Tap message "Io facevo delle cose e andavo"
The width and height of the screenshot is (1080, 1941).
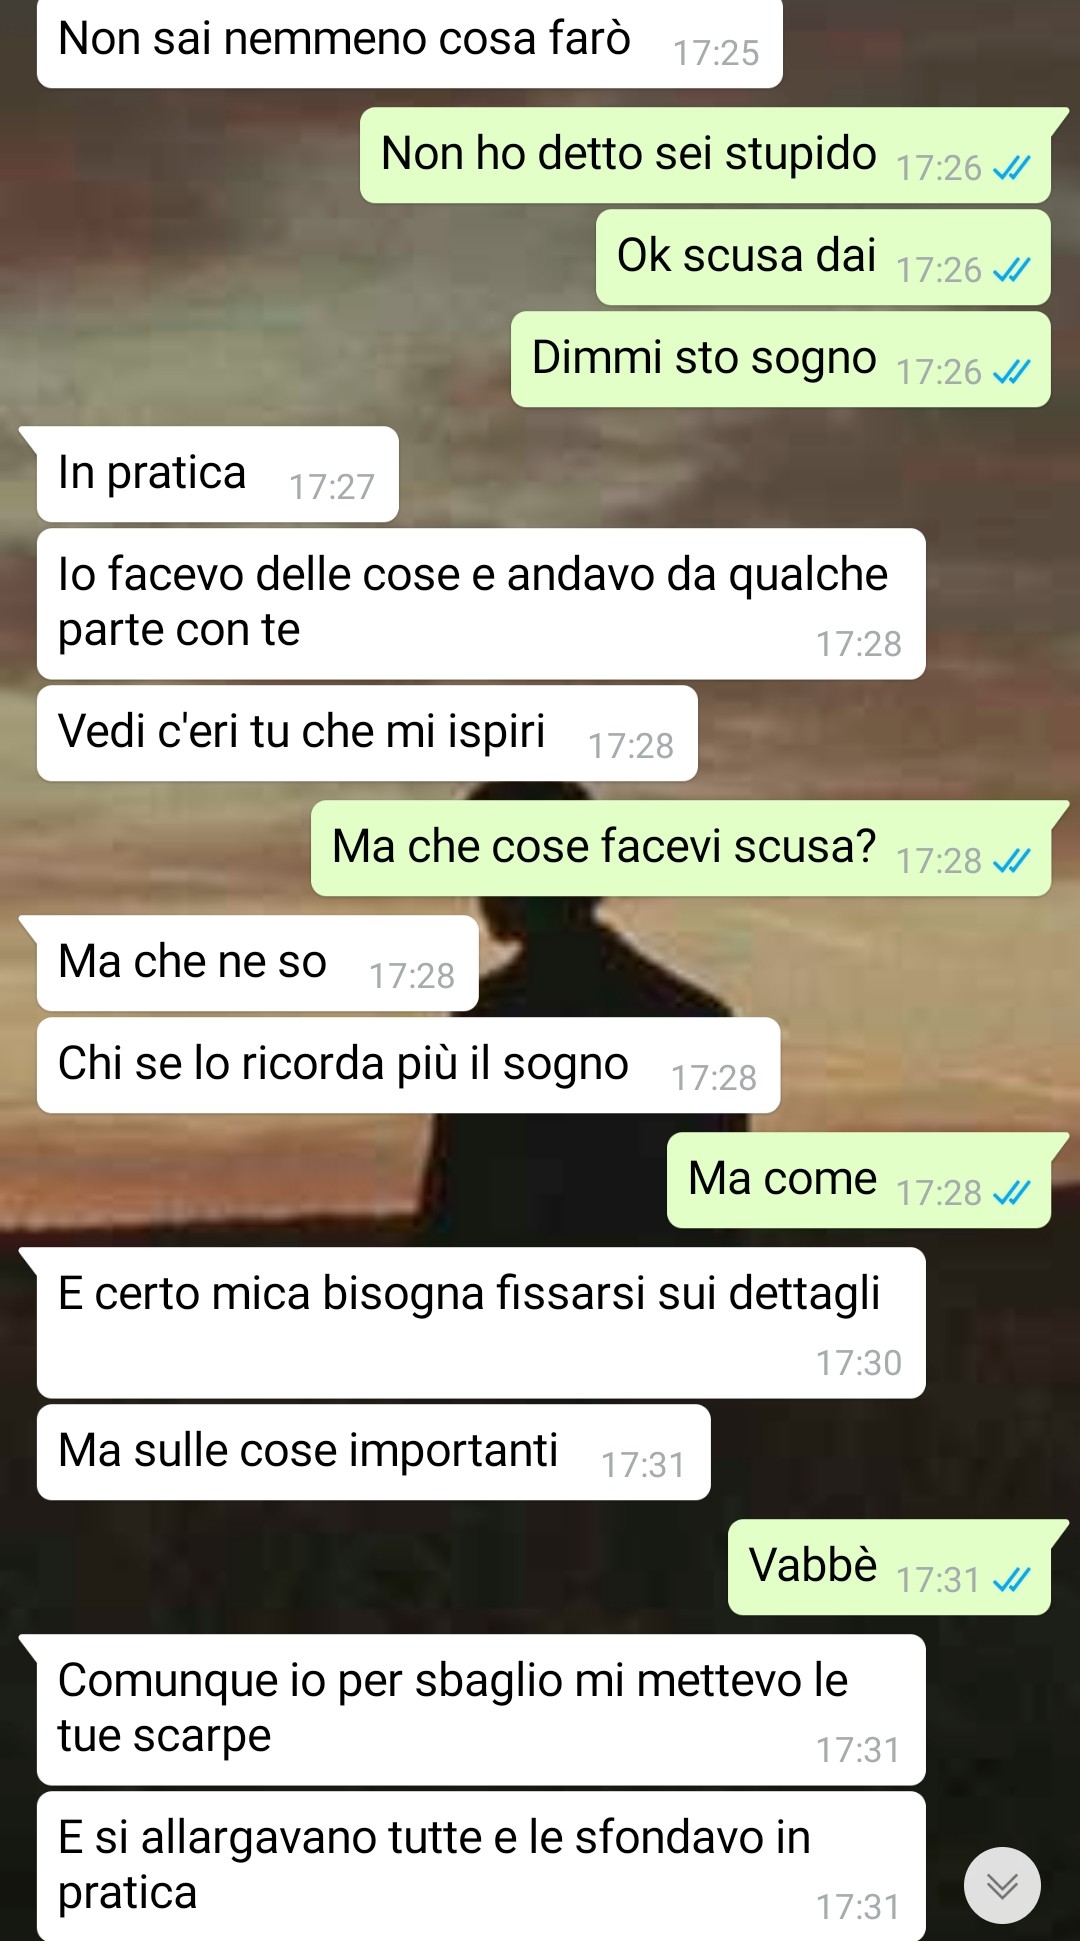[481, 604]
